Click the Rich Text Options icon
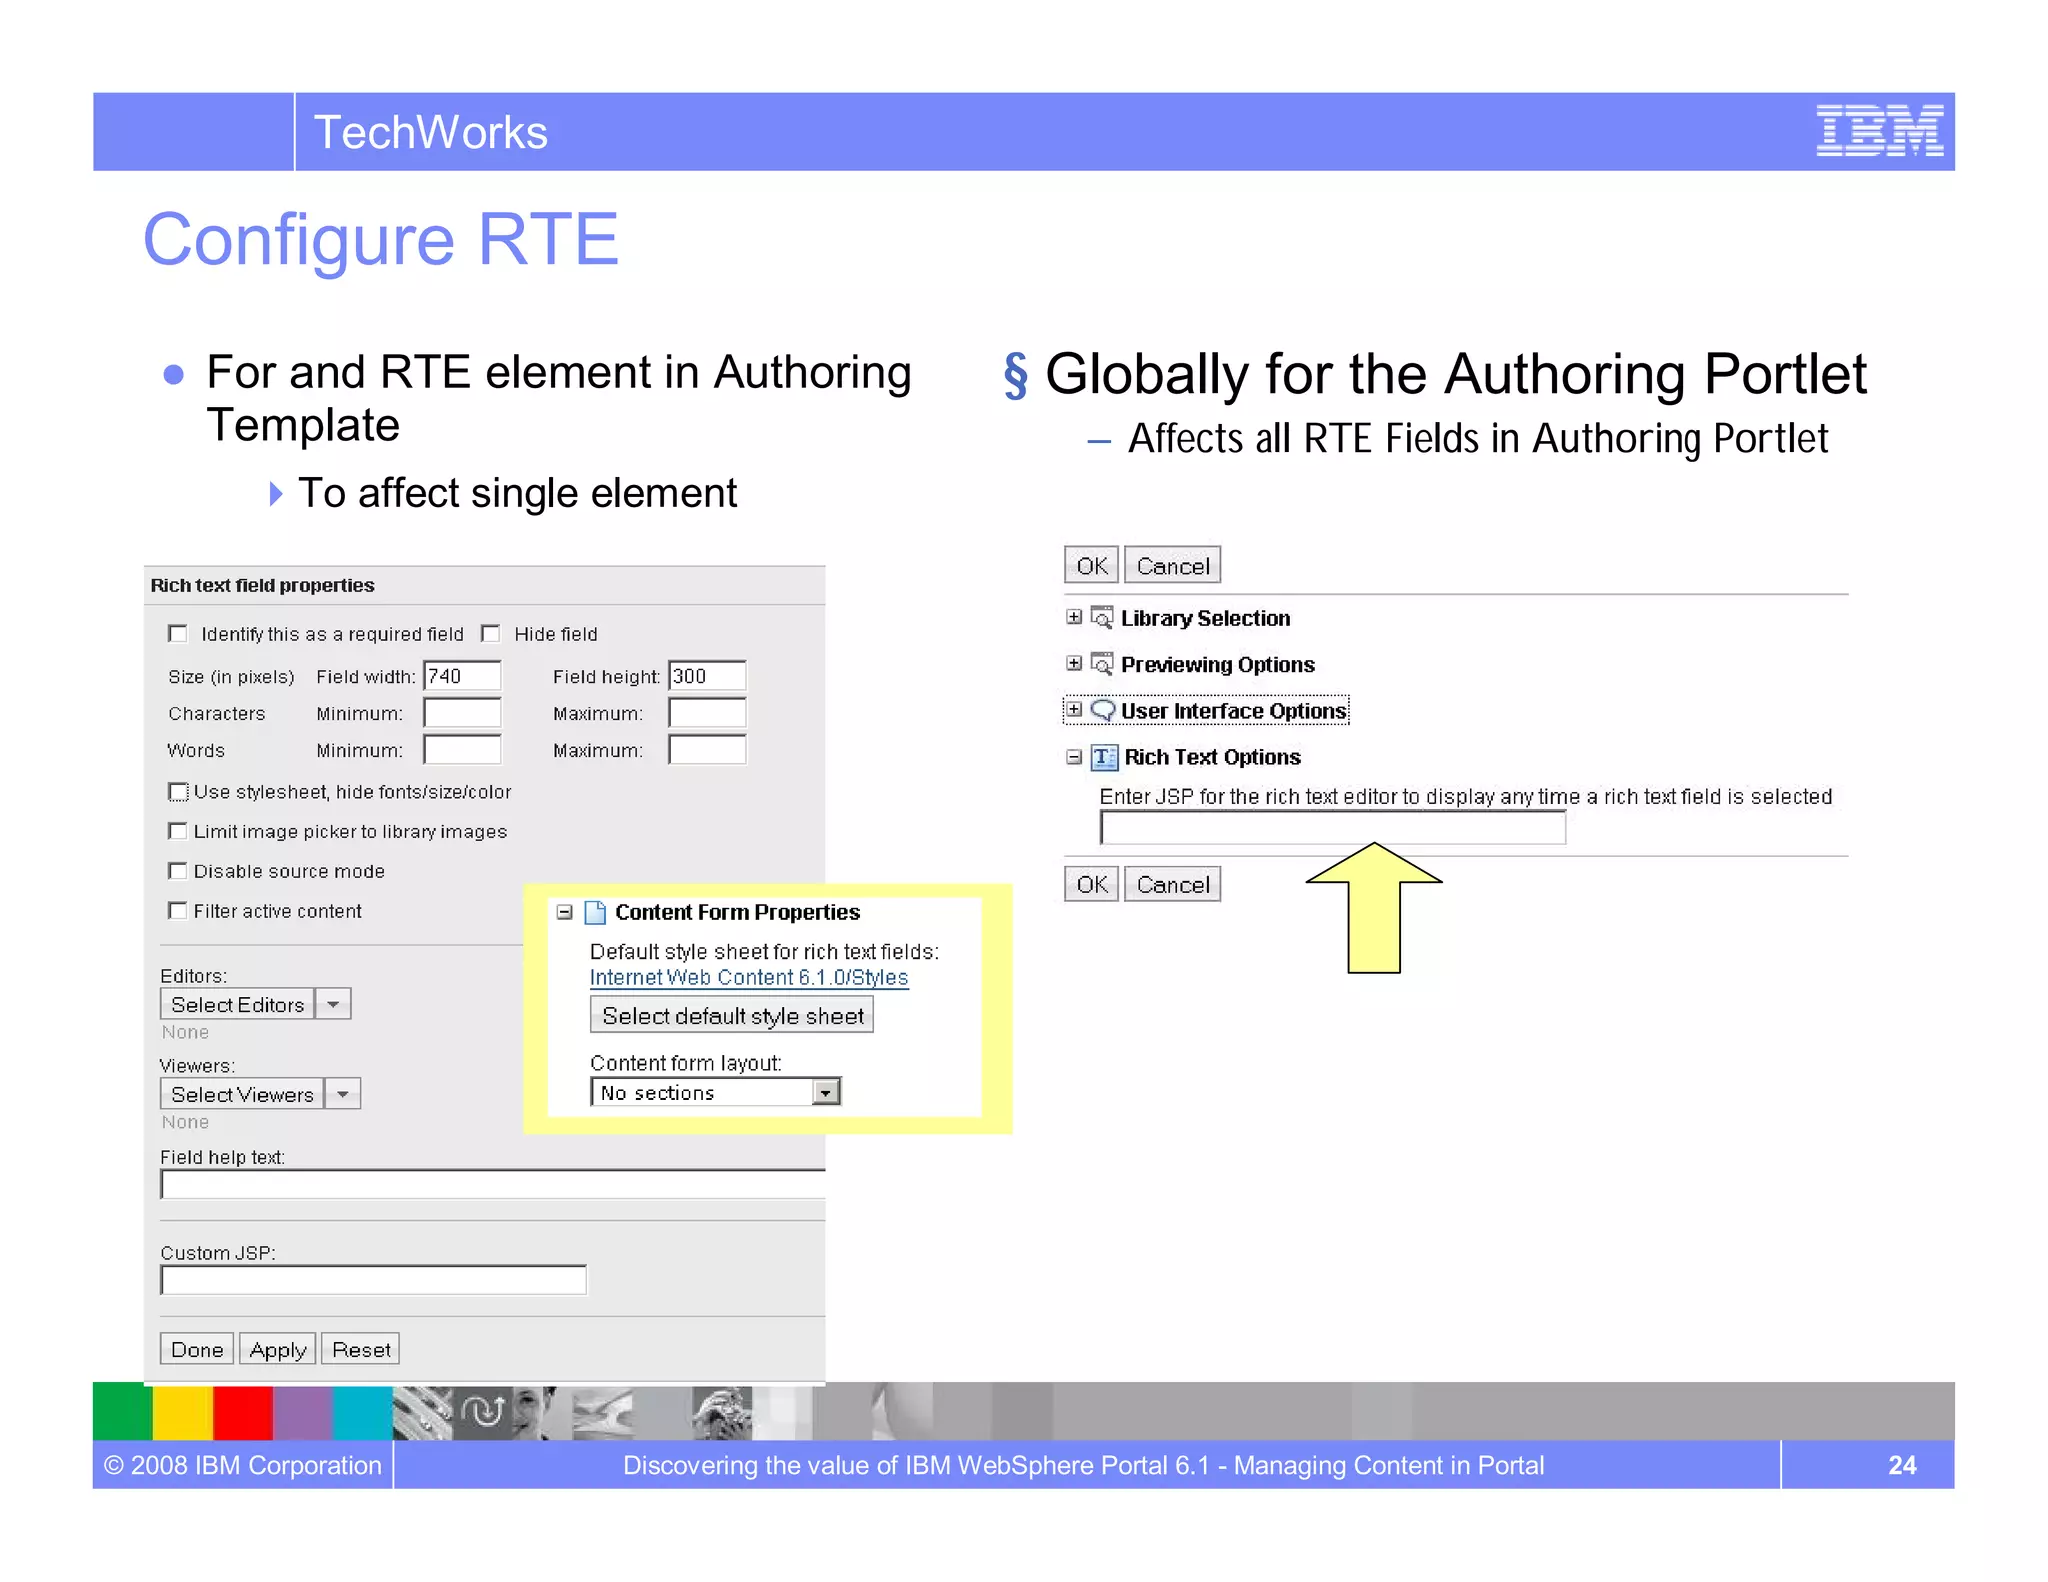This screenshot has width=2048, height=1582. [1104, 757]
